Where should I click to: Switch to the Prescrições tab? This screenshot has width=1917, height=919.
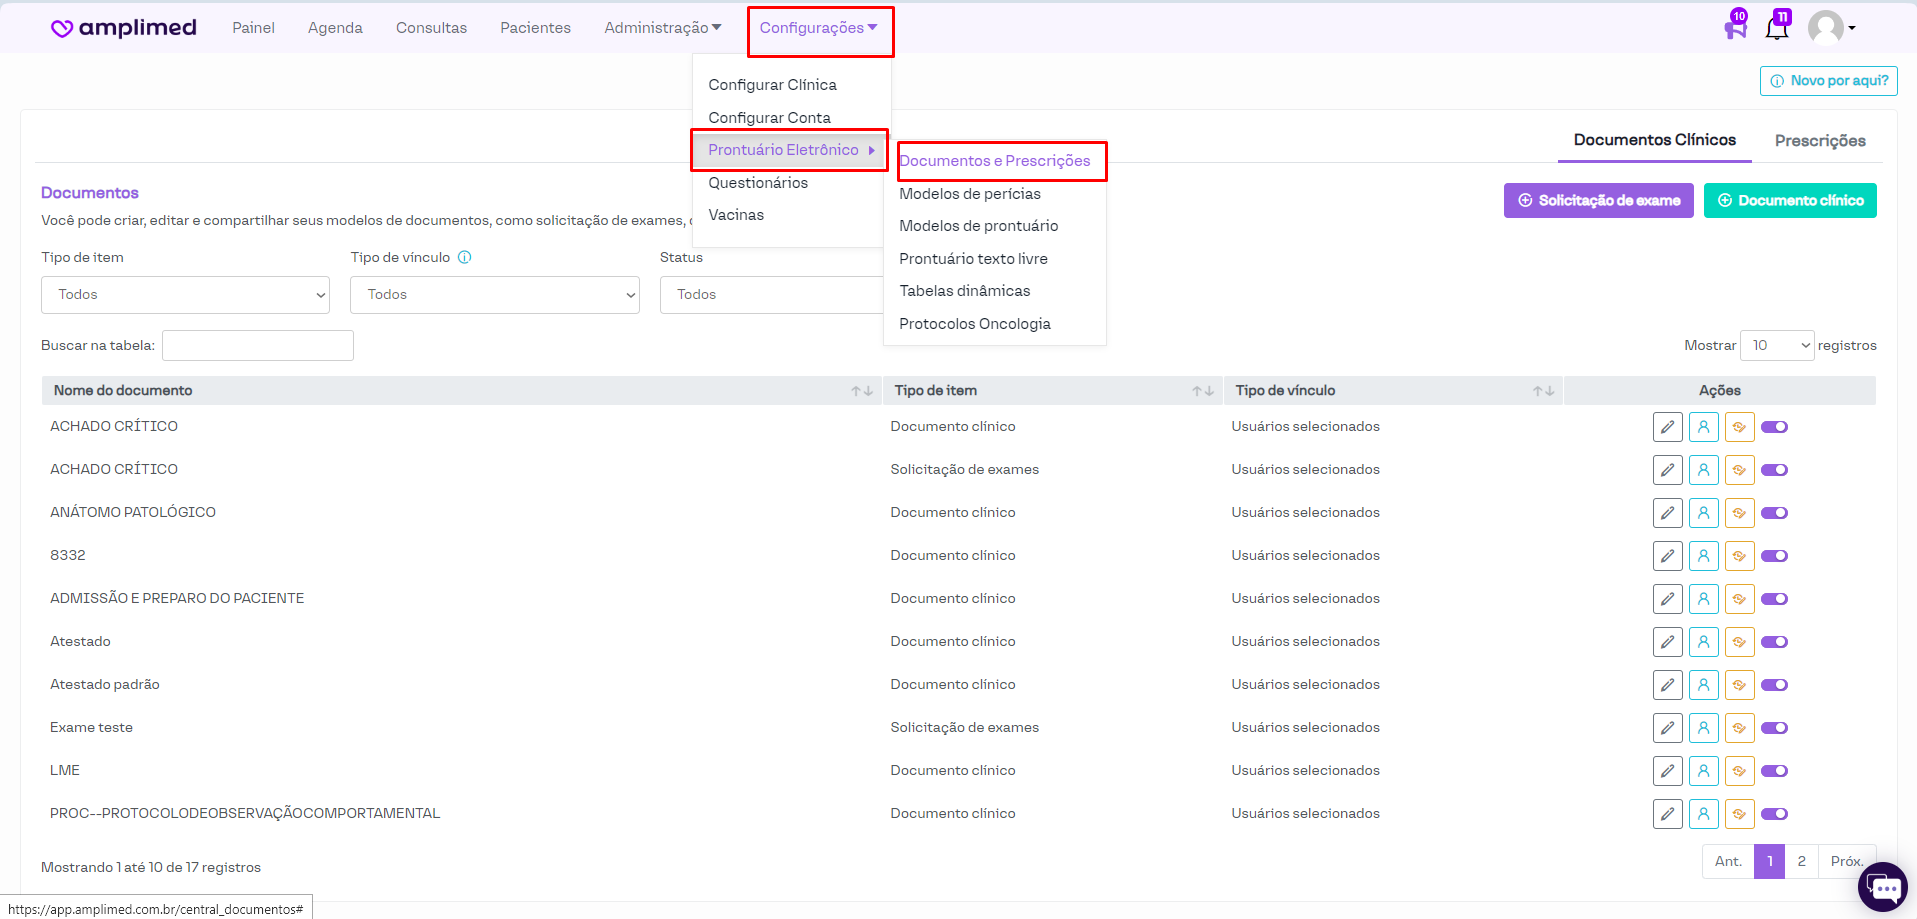pyautogui.click(x=1819, y=141)
